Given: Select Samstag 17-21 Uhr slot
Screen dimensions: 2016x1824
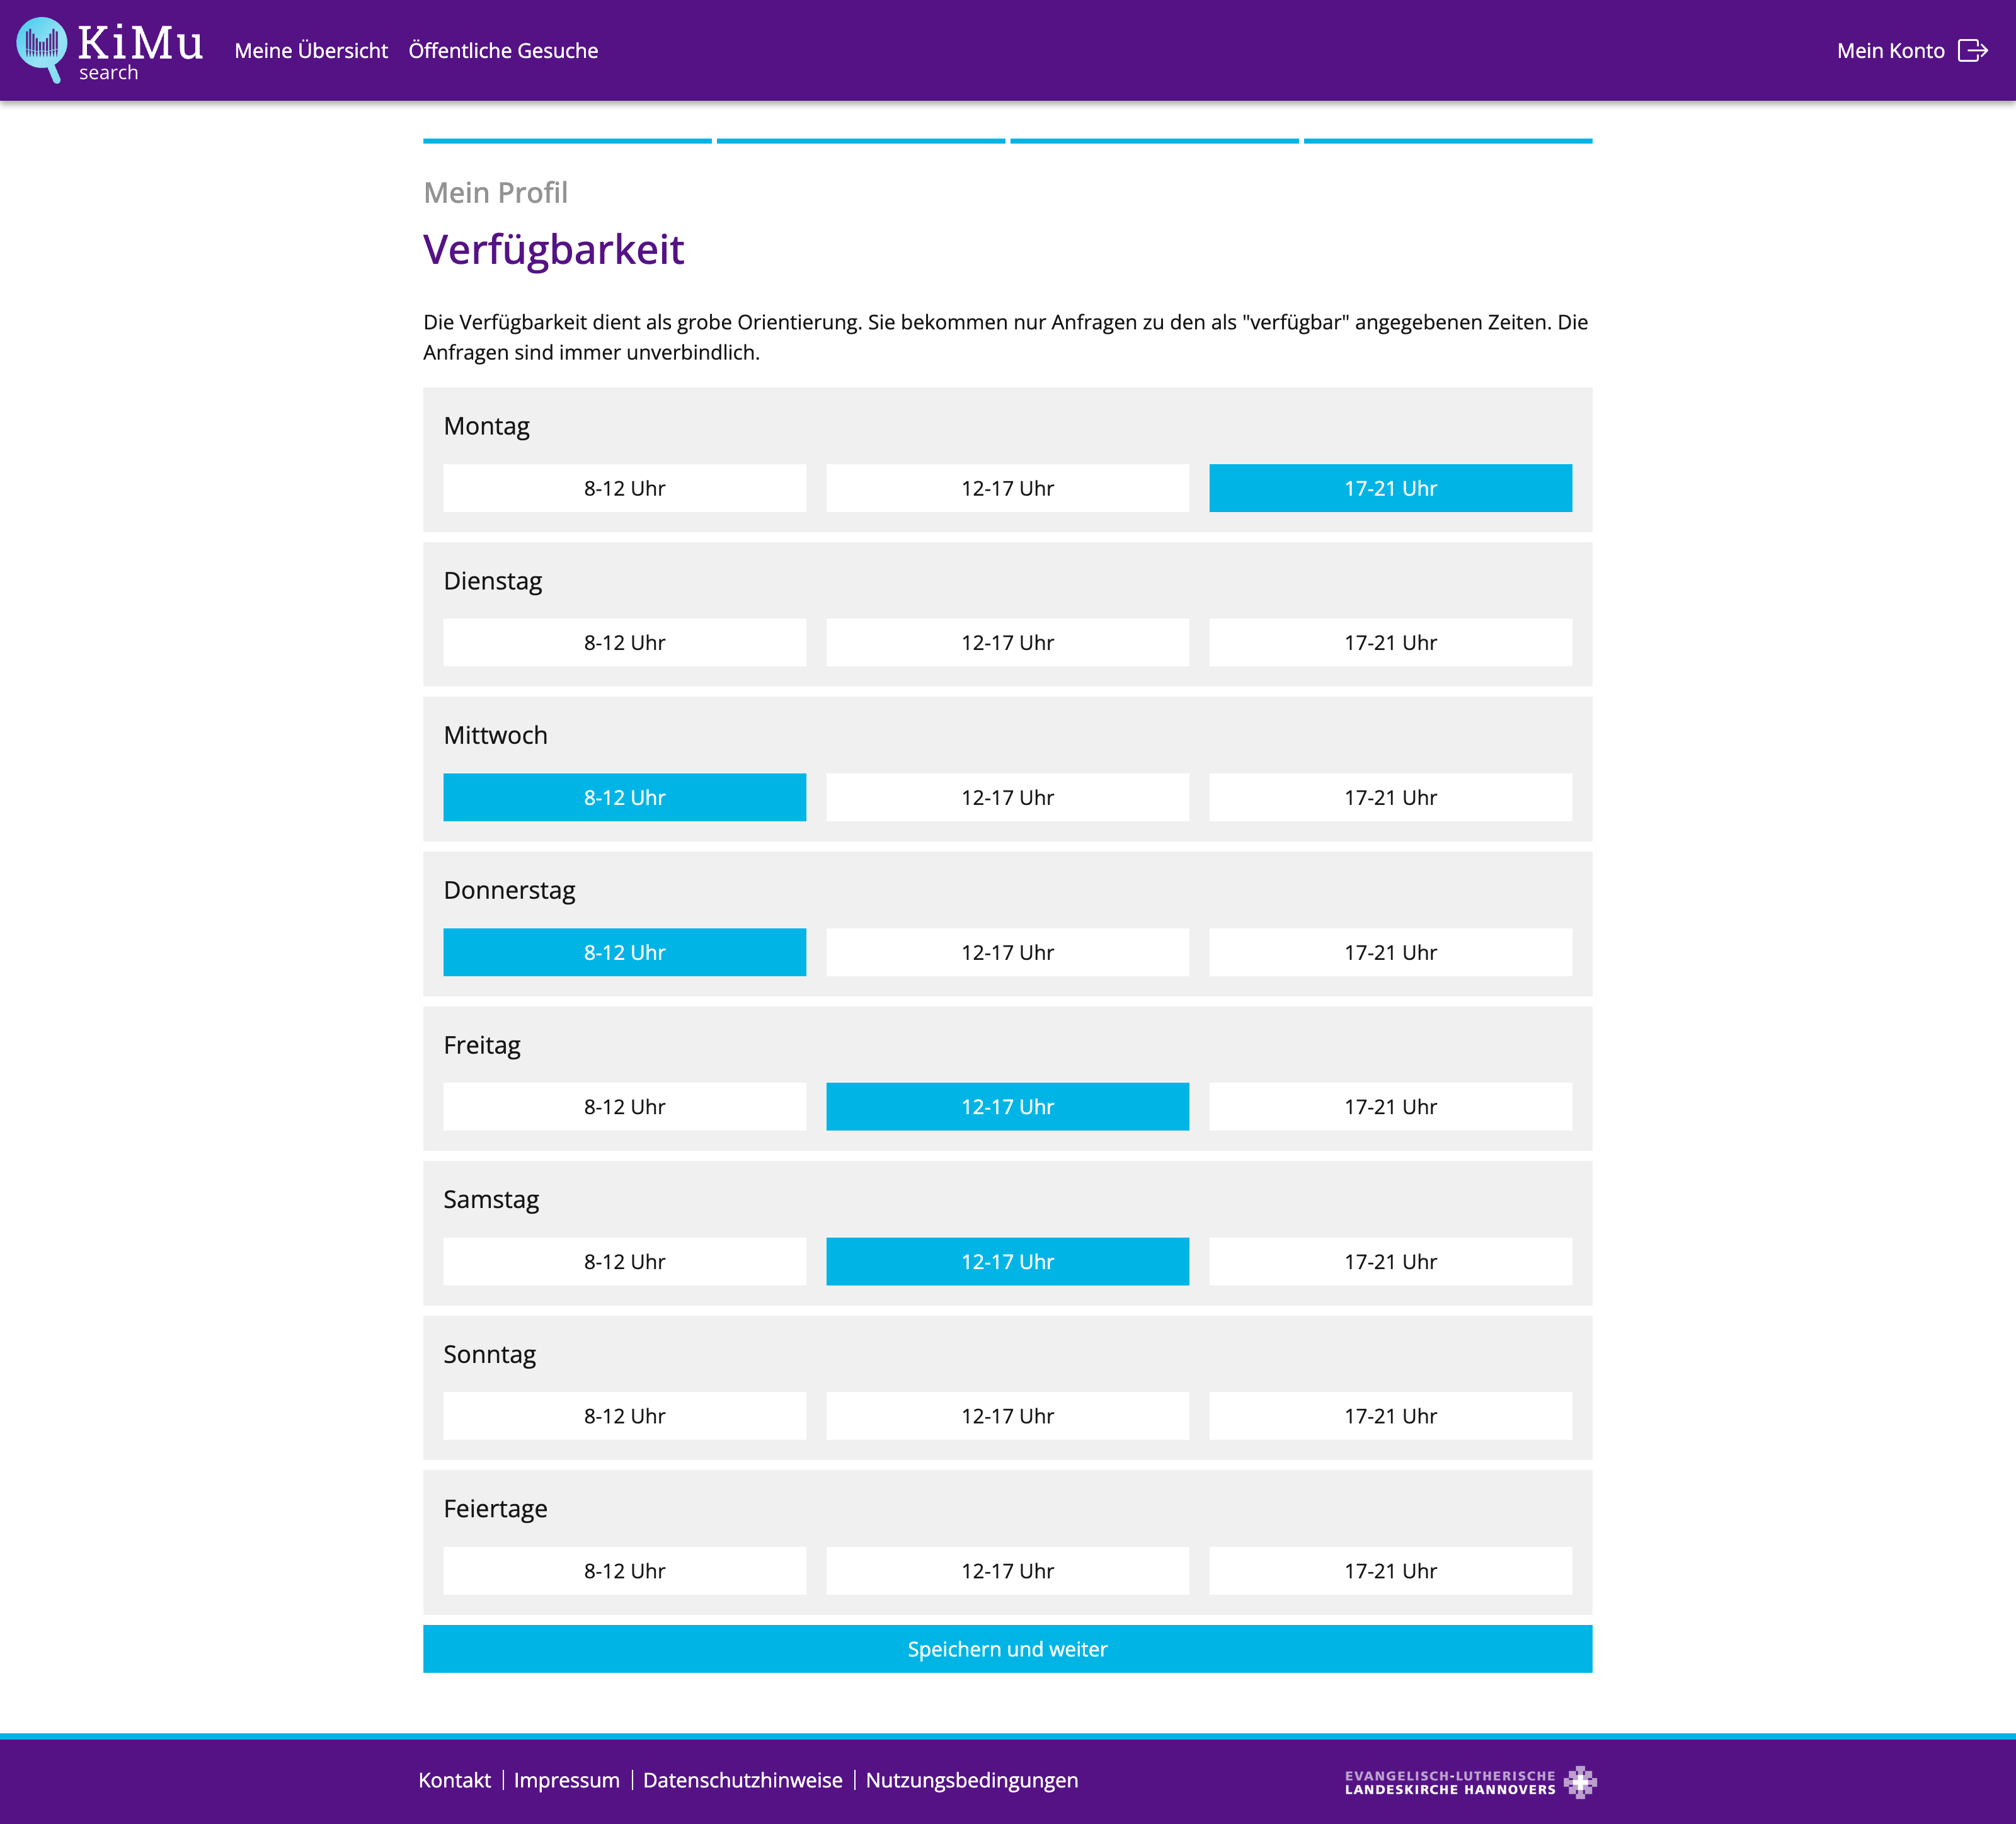Looking at the screenshot, I should [1390, 1261].
